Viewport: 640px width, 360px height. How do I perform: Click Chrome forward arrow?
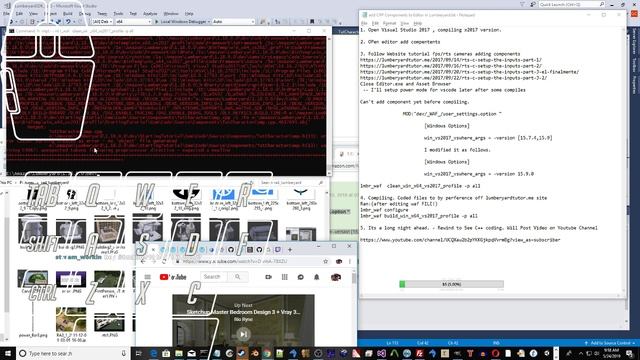pyautogui.click(x=153, y=261)
